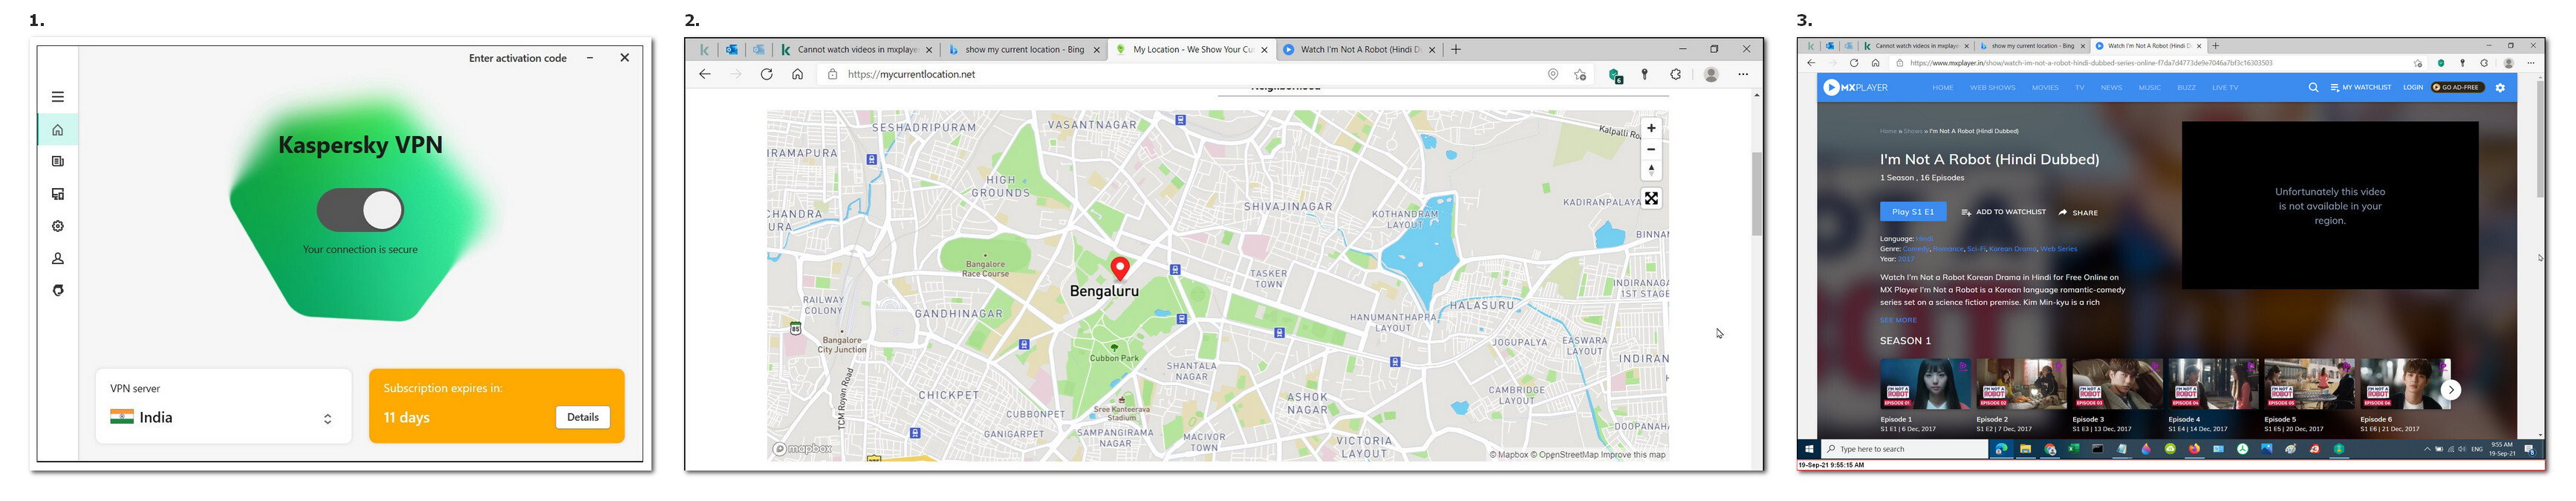Viewport: 2576px width, 501px height.
Task: Open Episode 5 thumbnail
Action: 2309,385
